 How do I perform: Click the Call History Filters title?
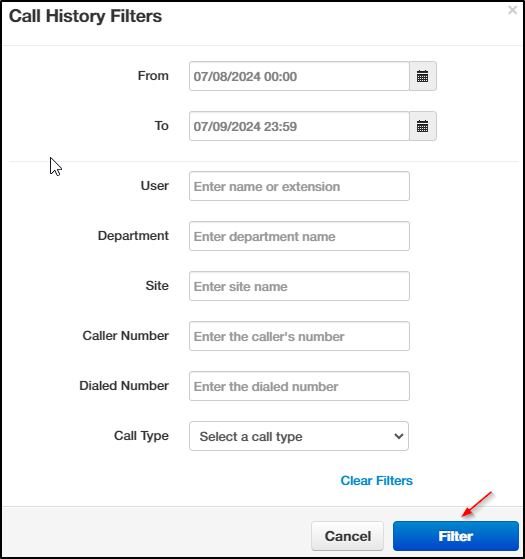pyautogui.click(x=85, y=16)
